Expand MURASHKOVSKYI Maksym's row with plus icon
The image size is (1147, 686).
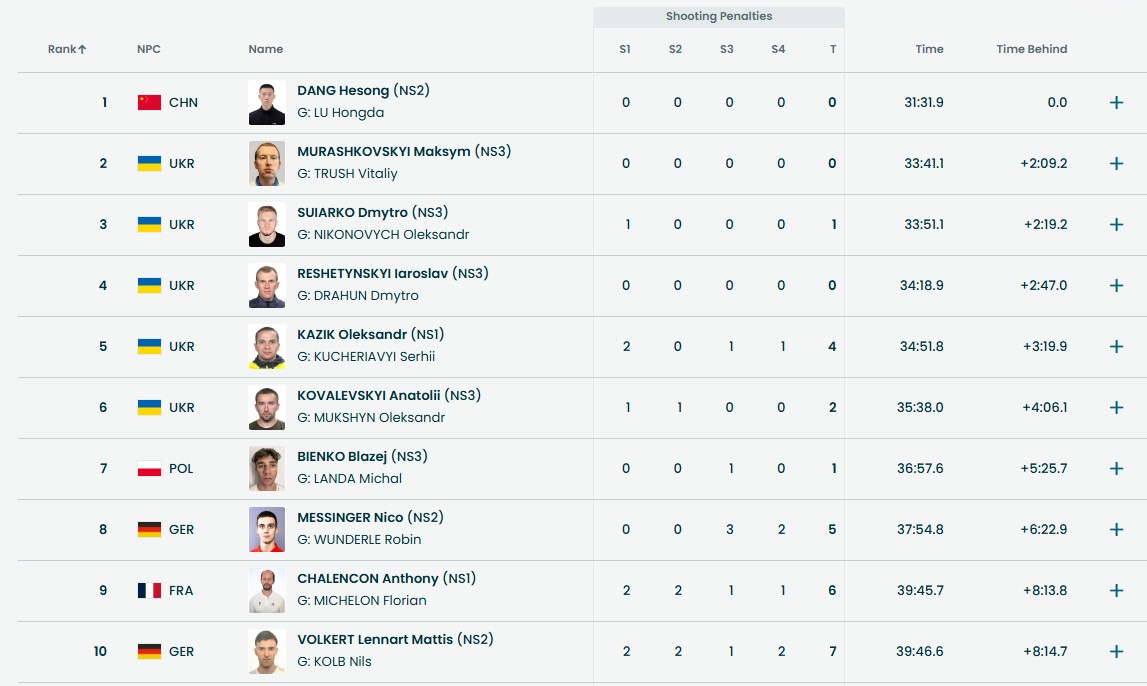(x=1116, y=164)
